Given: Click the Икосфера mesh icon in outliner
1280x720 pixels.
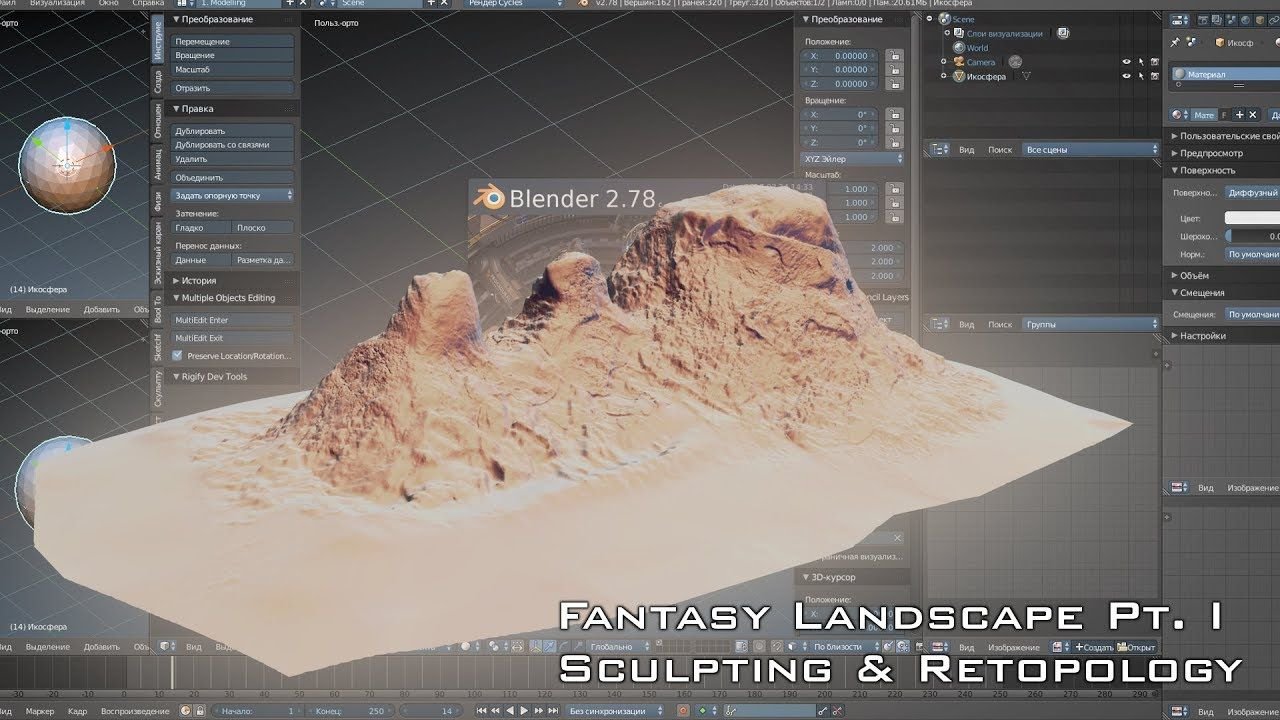Looking at the screenshot, I should [958, 76].
